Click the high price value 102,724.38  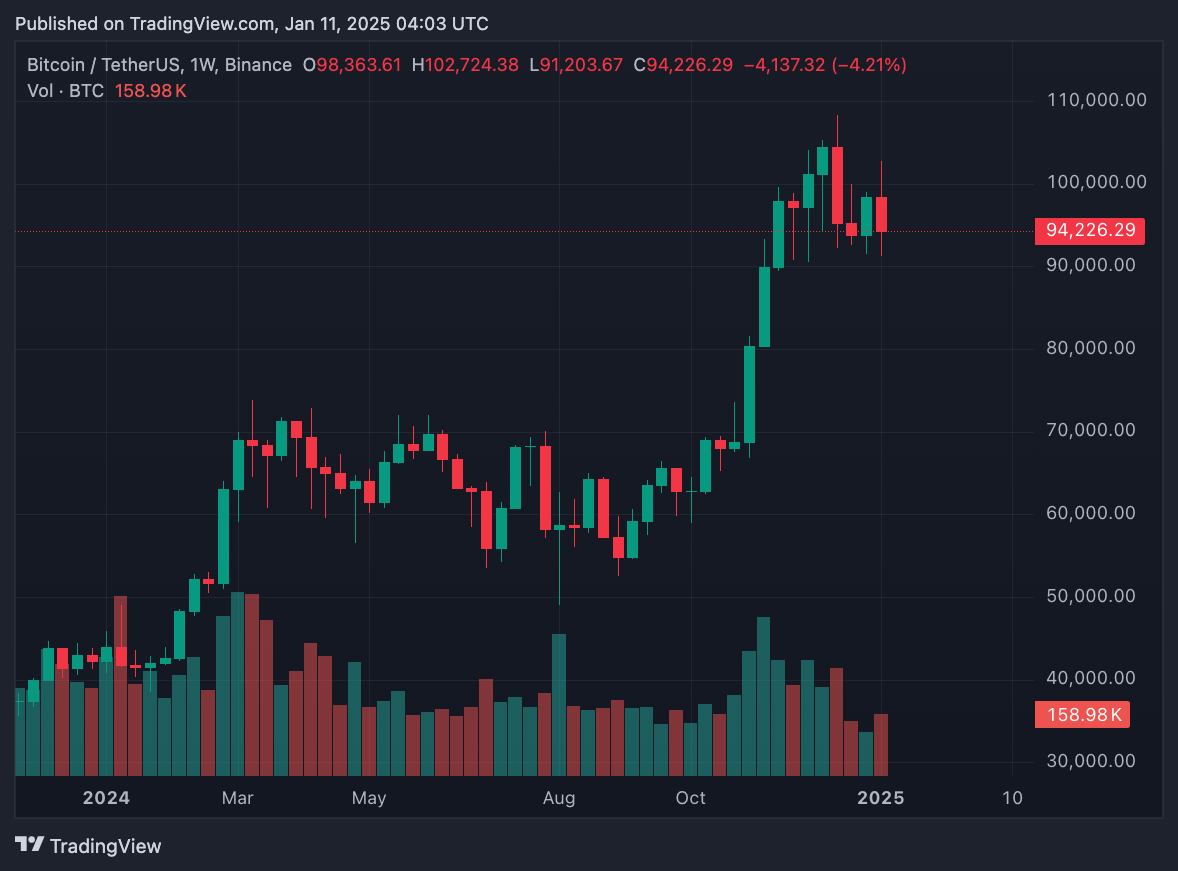[x=472, y=65]
